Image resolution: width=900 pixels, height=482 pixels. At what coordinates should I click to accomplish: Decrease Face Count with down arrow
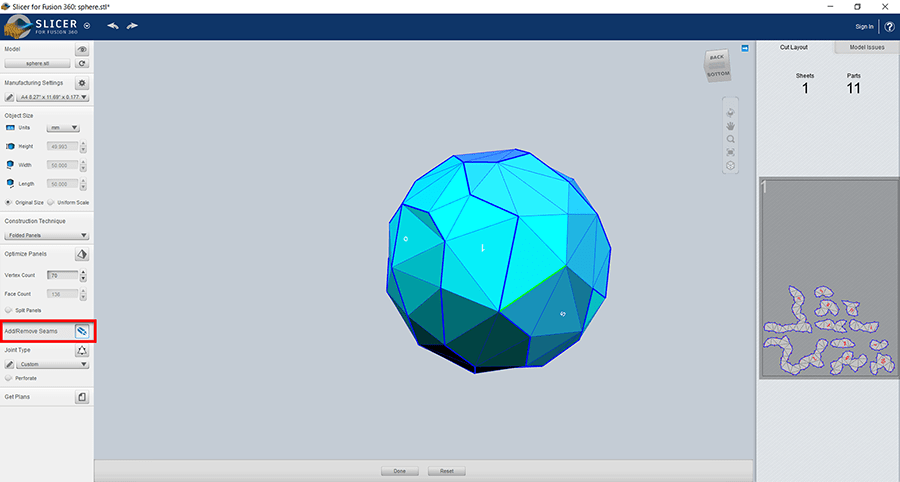tap(83, 297)
